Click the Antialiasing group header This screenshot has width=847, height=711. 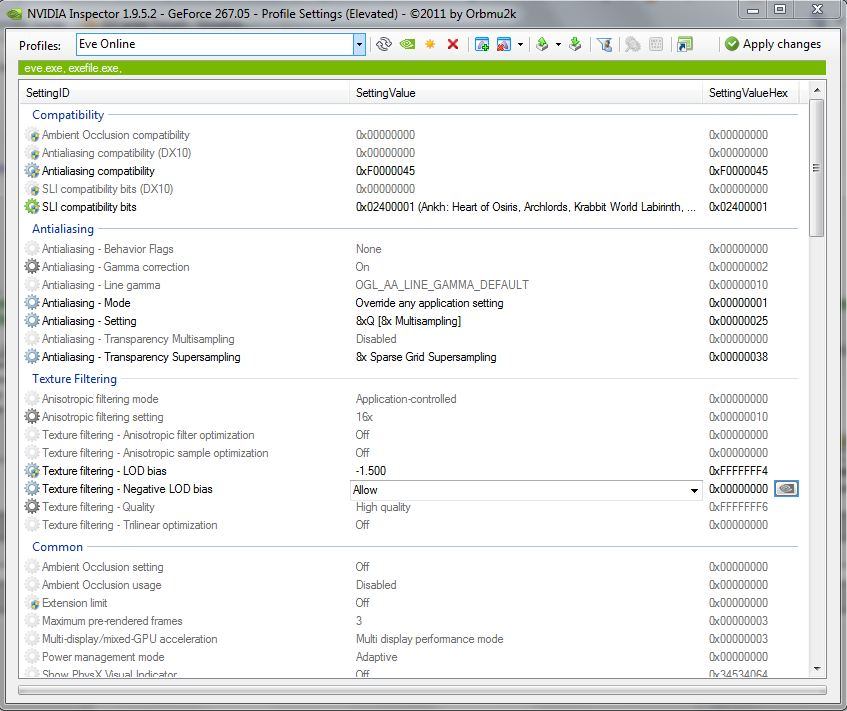pos(63,229)
